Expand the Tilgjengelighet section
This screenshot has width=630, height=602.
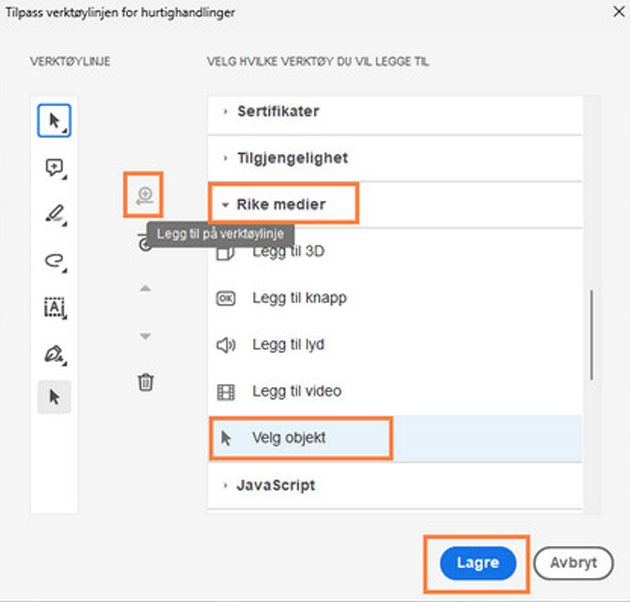pos(292,158)
